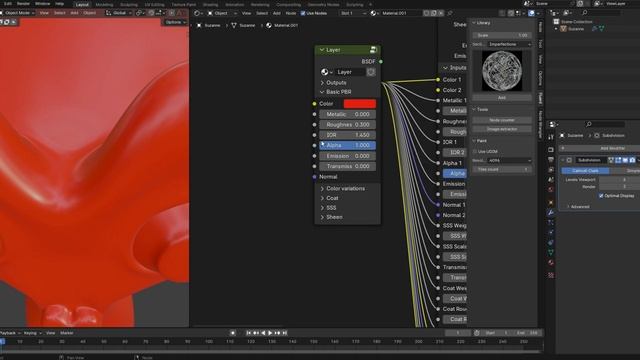Click the Add Modifier button

pos(600,148)
